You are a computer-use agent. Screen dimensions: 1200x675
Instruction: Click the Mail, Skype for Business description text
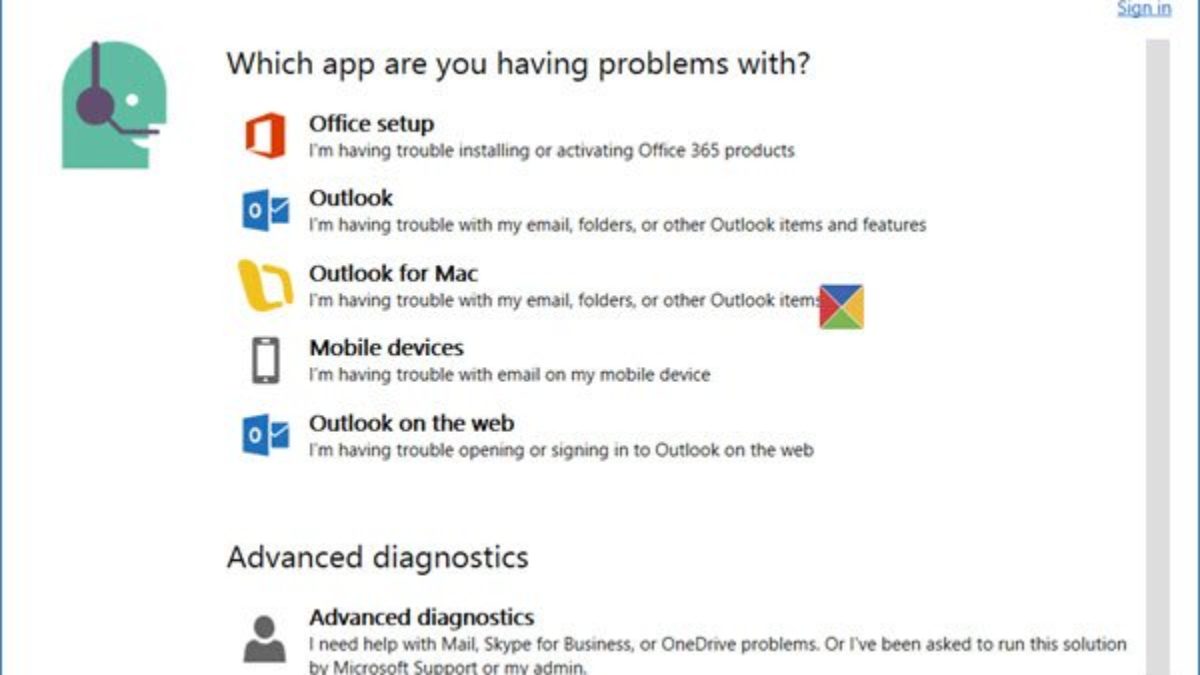pos(717,644)
